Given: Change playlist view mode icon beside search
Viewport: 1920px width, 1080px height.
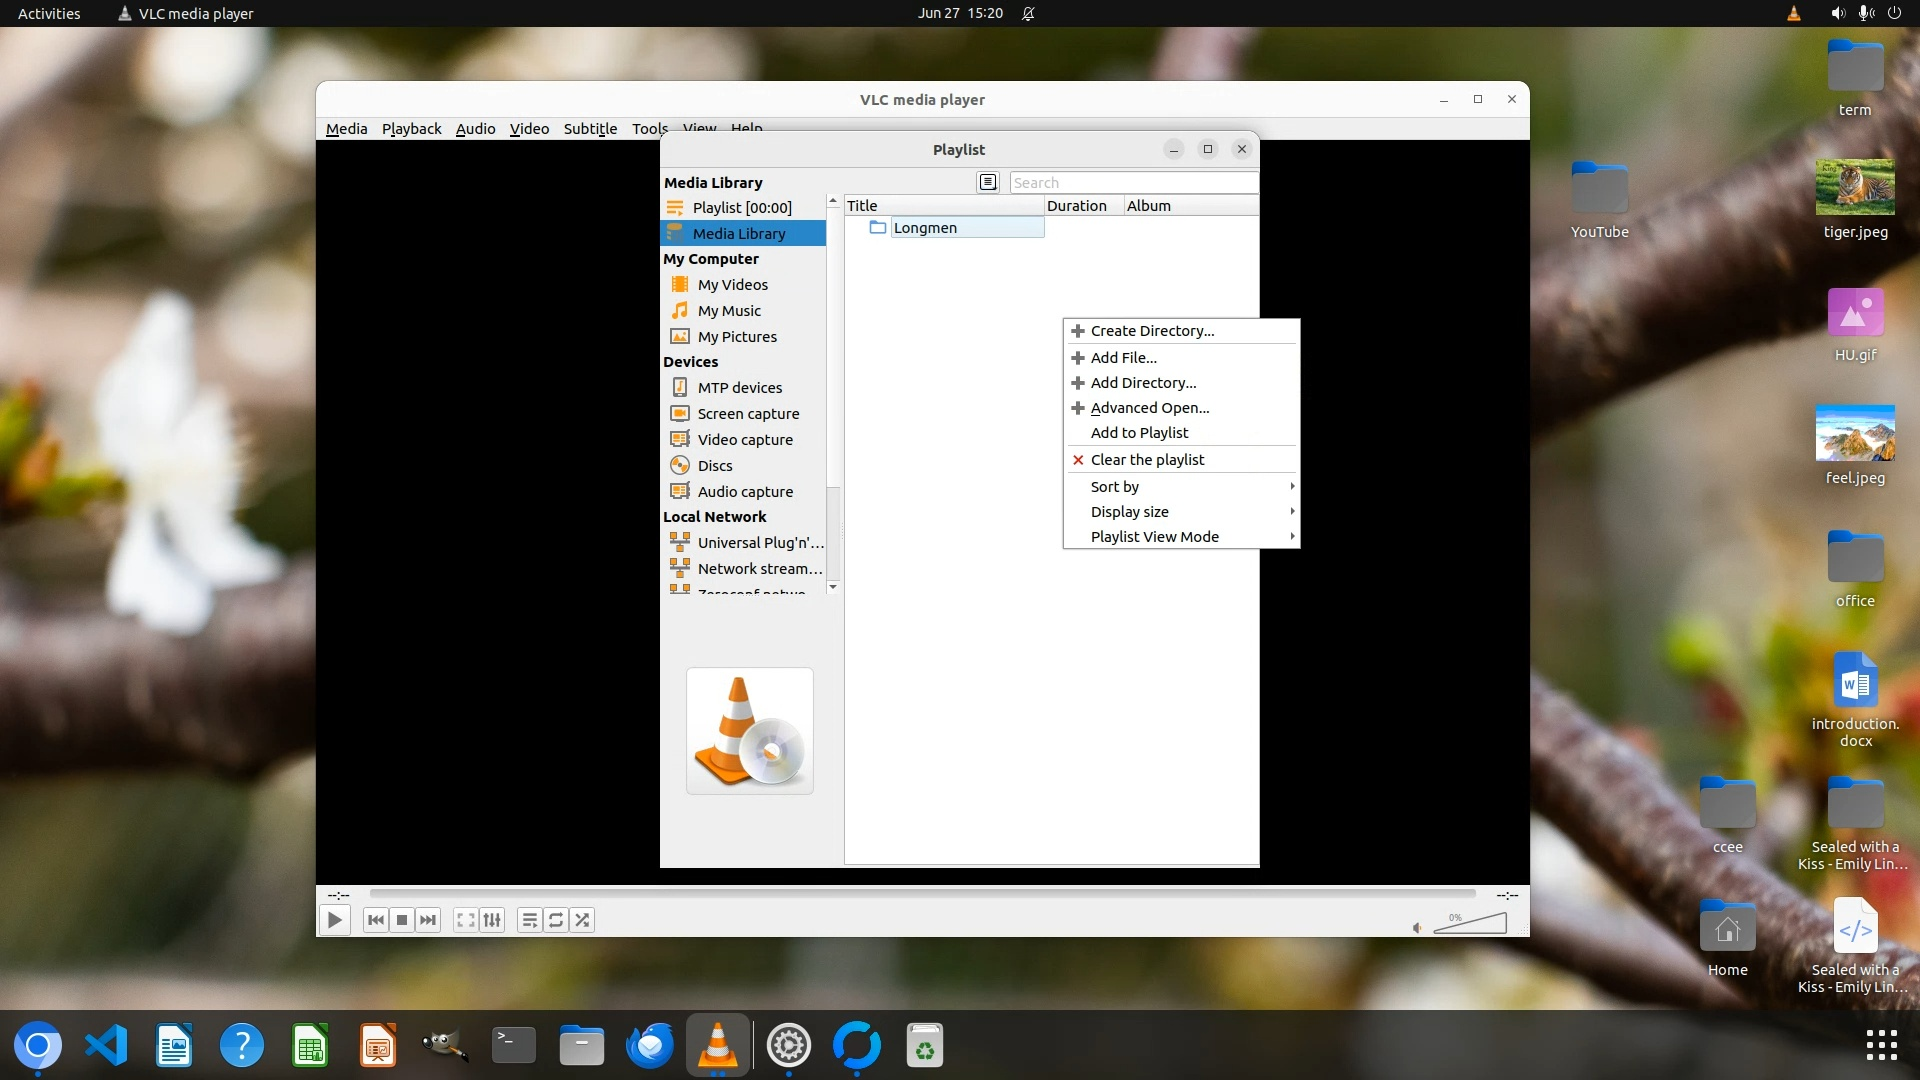Looking at the screenshot, I should 988,182.
